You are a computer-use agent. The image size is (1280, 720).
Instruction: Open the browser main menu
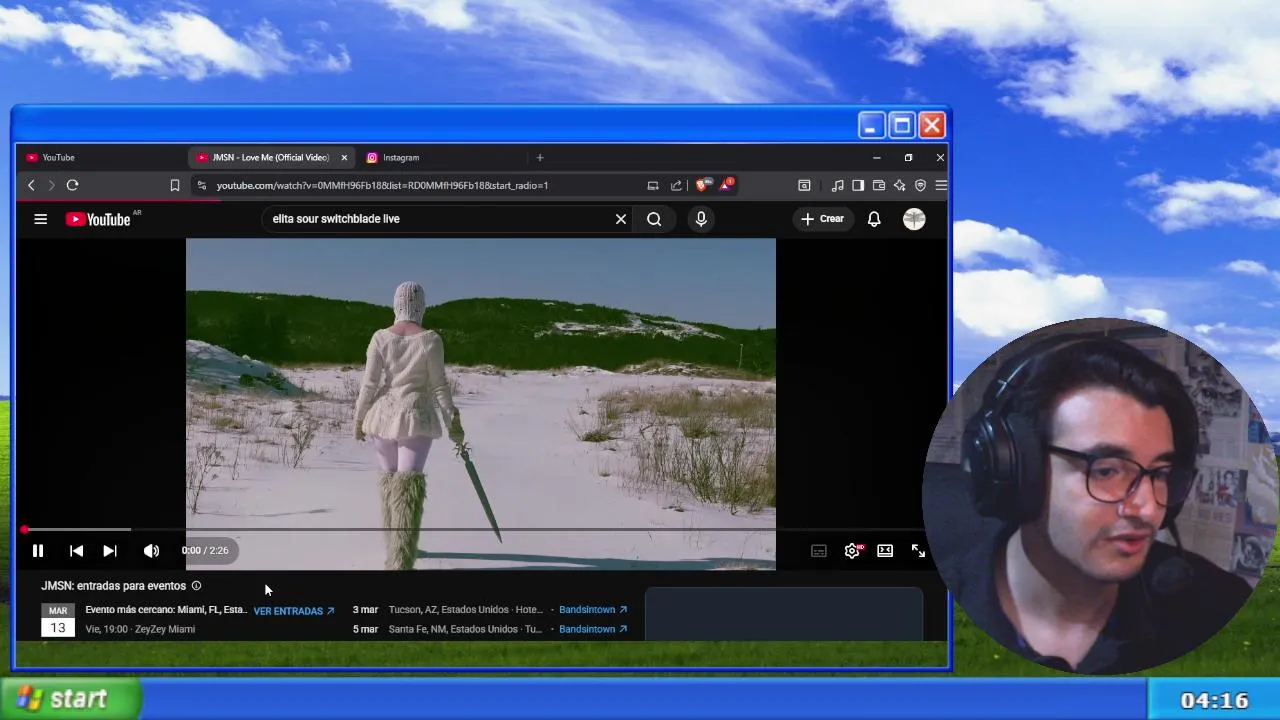940,185
